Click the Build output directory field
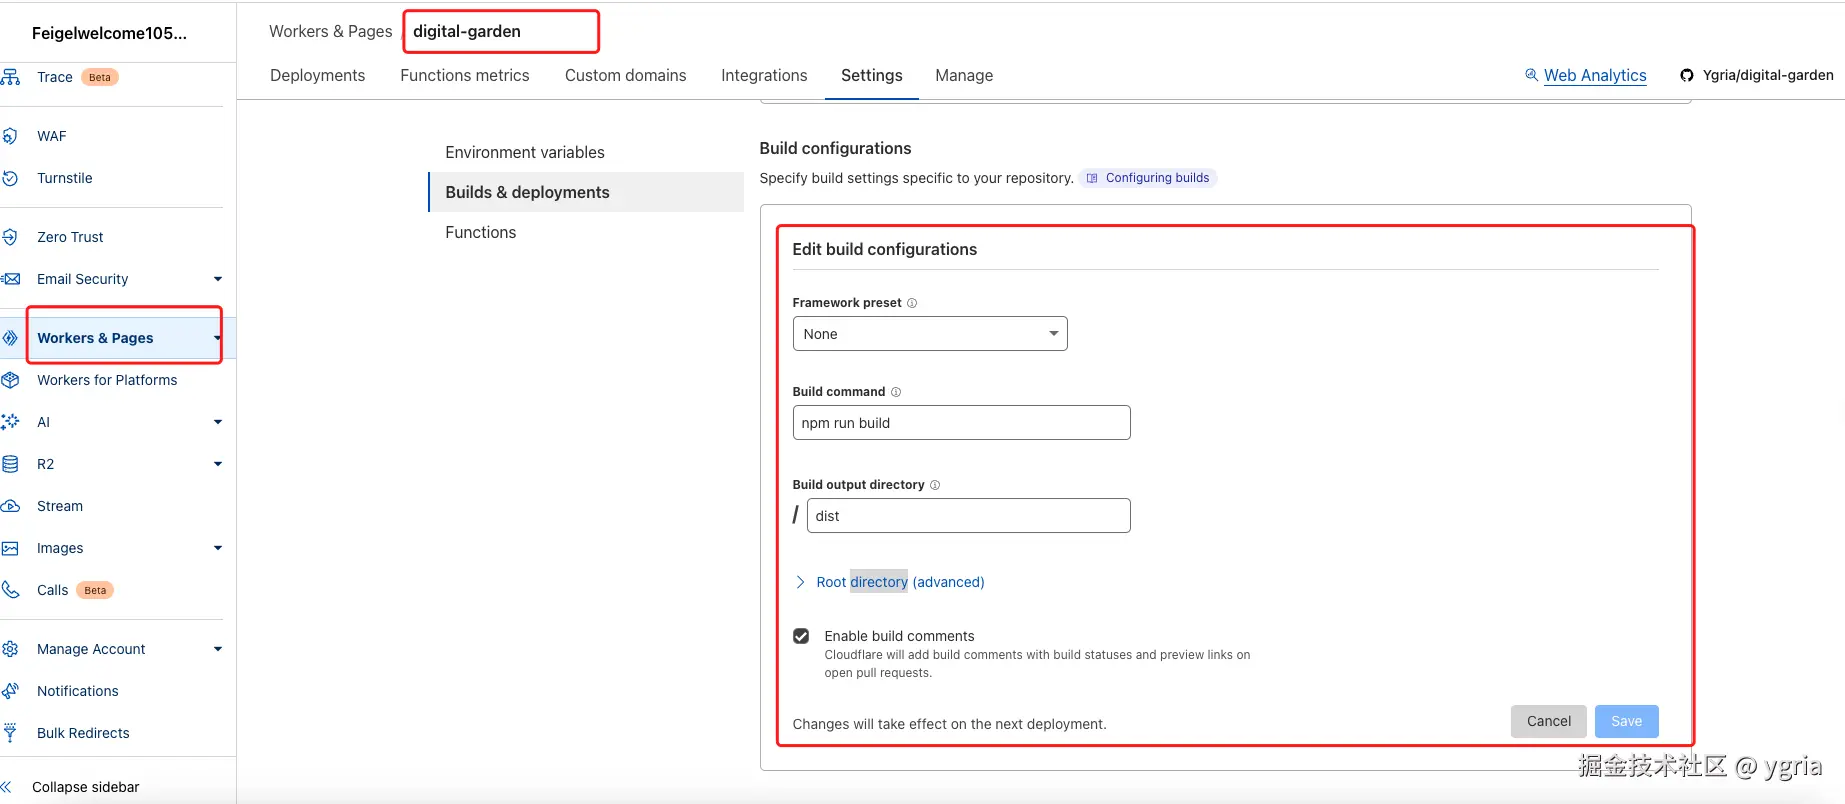The height and width of the screenshot is (804, 1845). coord(968,515)
